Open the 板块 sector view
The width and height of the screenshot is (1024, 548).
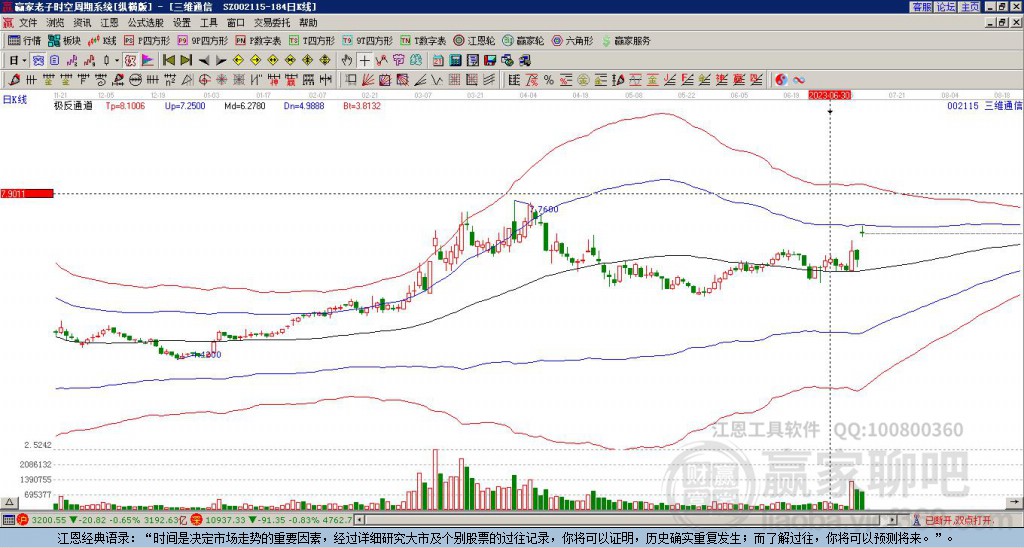pos(64,40)
